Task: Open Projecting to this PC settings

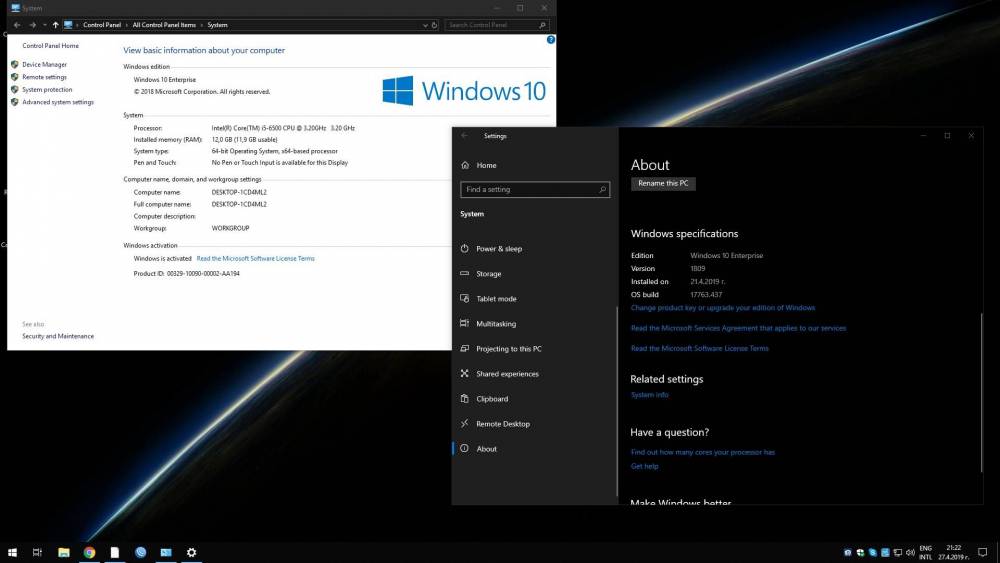Action: click(x=509, y=349)
